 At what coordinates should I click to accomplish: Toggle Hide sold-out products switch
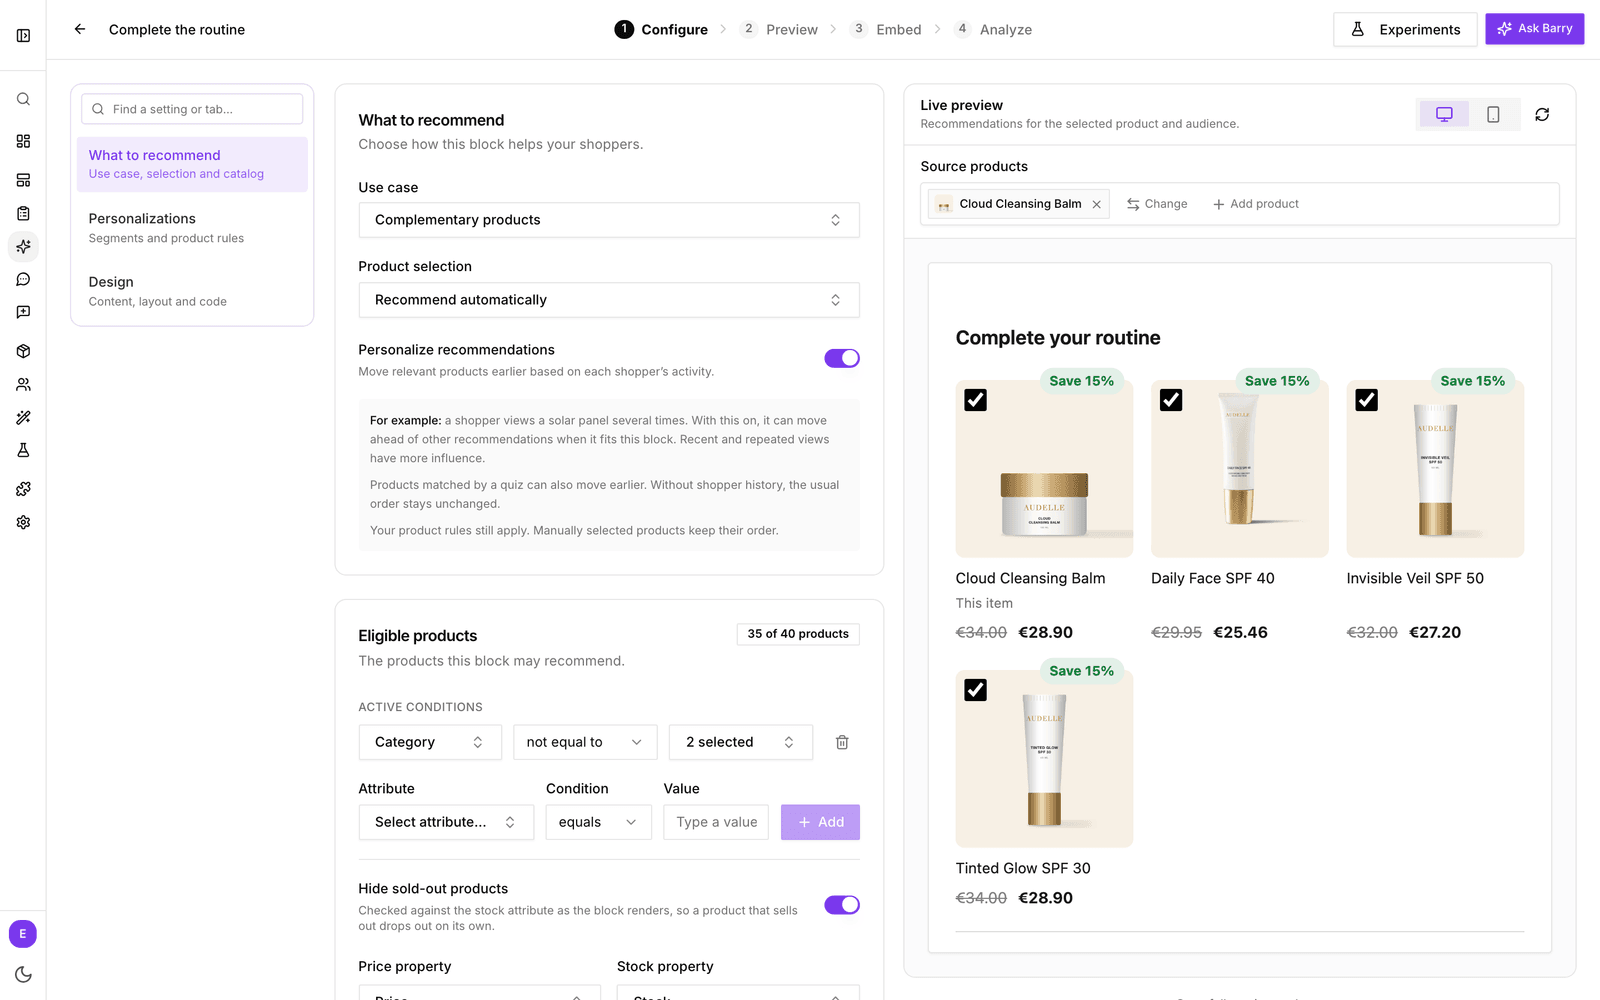(x=842, y=905)
